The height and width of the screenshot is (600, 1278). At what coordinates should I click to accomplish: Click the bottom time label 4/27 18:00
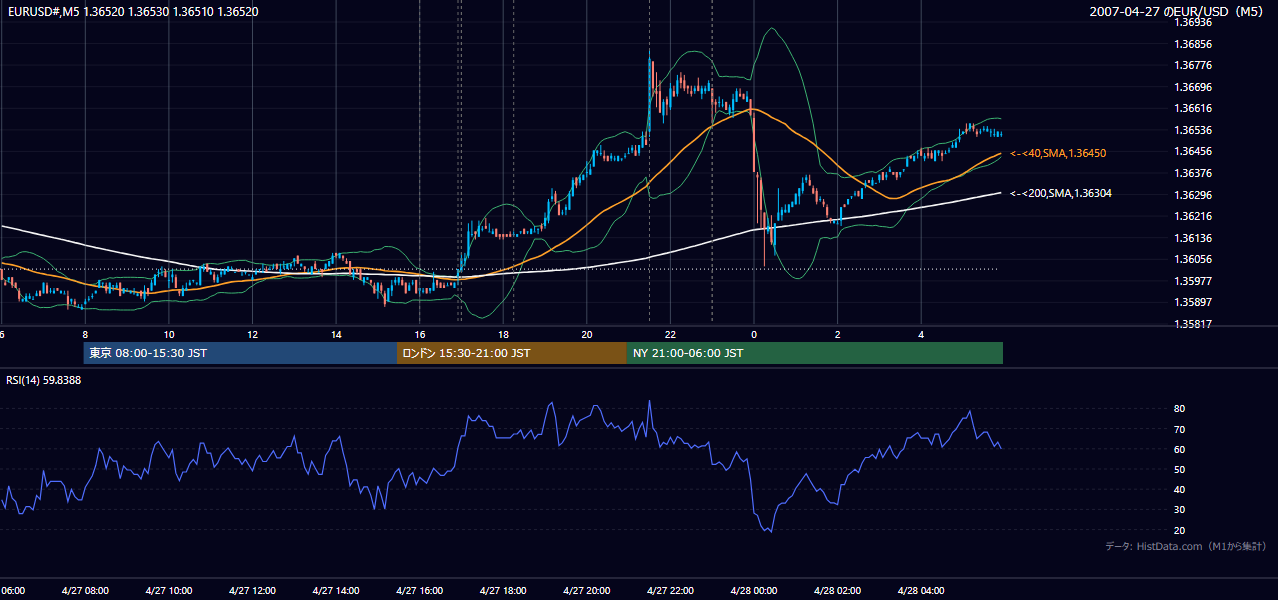[x=503, y=591]
